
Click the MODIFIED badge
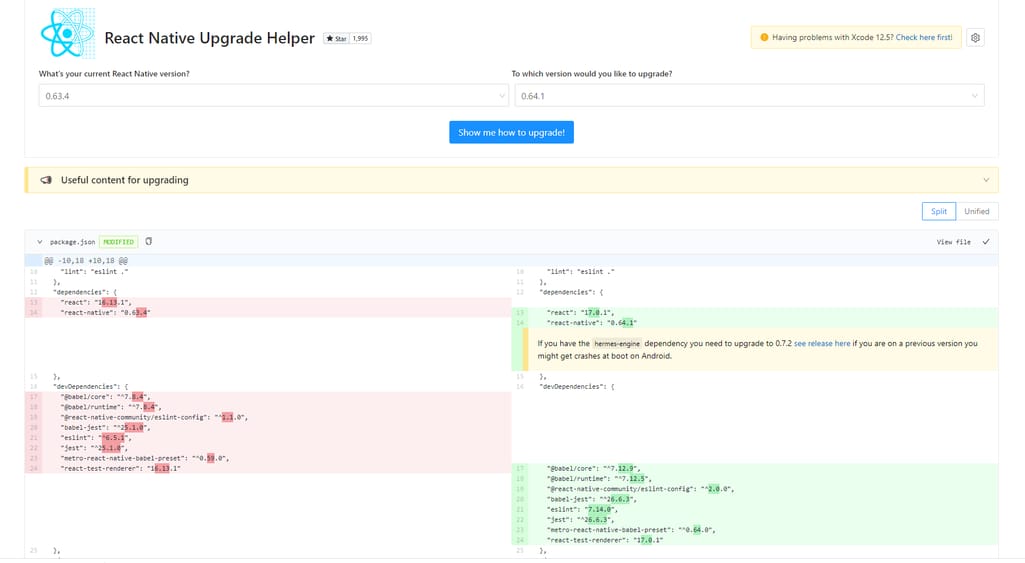pyautogui.click(x=118, y=242)
